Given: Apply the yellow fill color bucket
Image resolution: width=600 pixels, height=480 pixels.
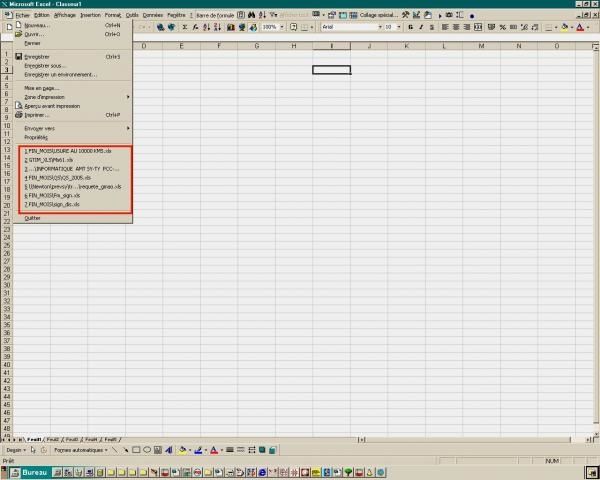Looking at the screenshot, I should coord(564,27).
